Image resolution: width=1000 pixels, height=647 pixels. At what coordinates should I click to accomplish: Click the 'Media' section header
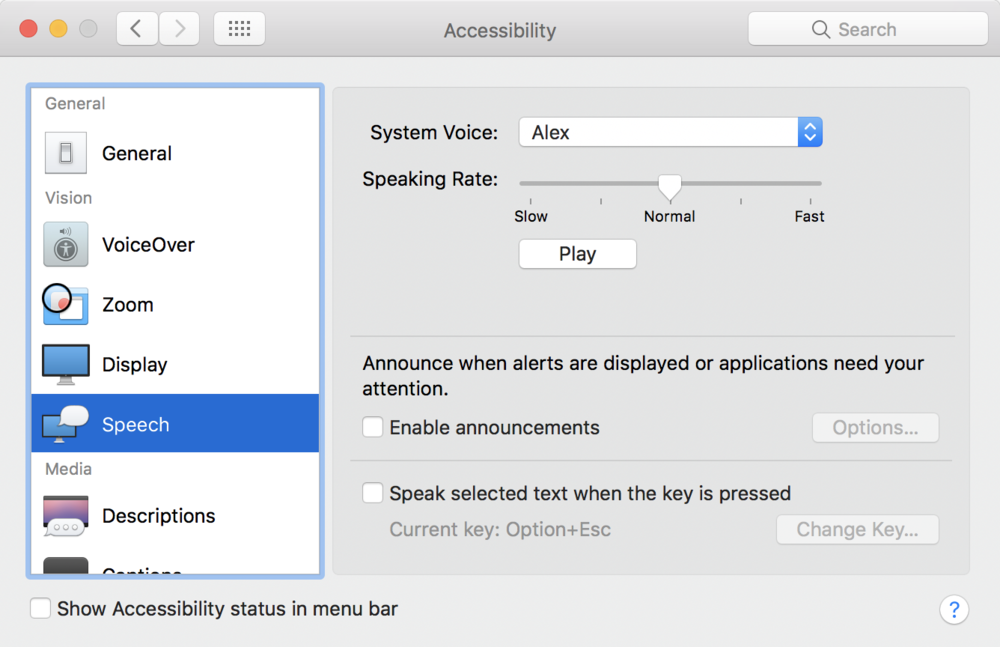tap(68, 469)
